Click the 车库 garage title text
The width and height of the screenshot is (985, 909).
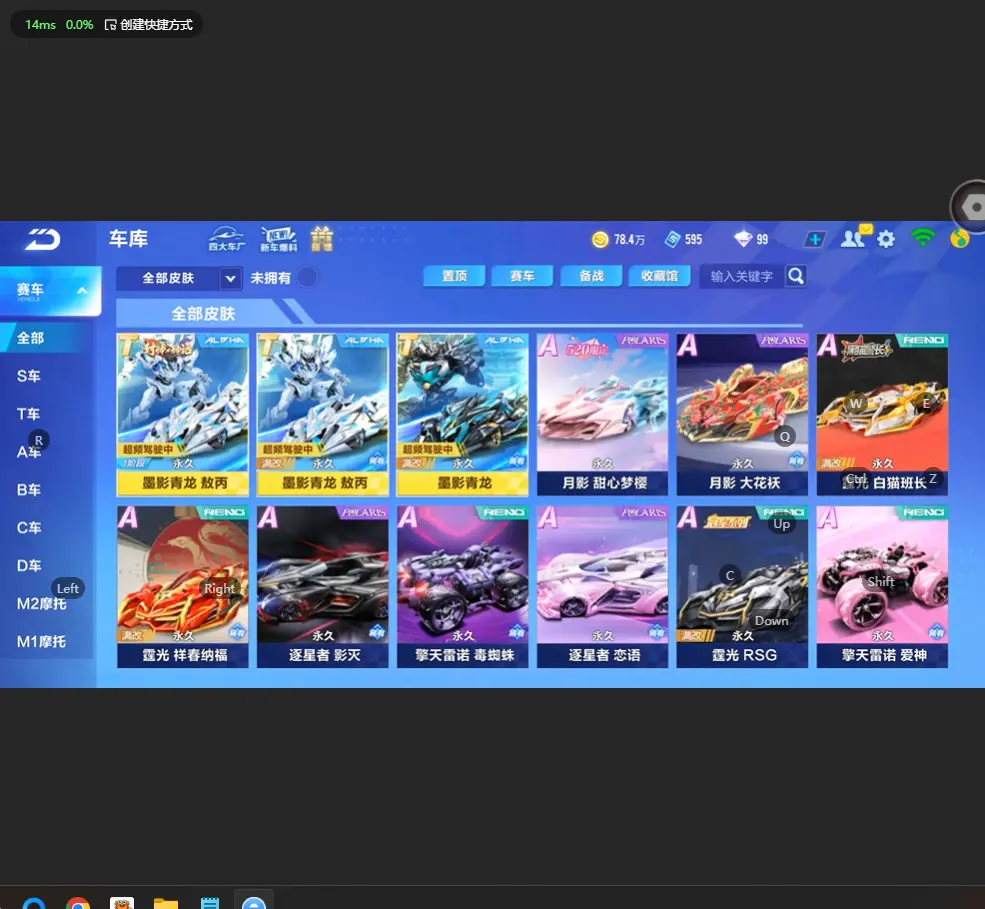(129, 239)
